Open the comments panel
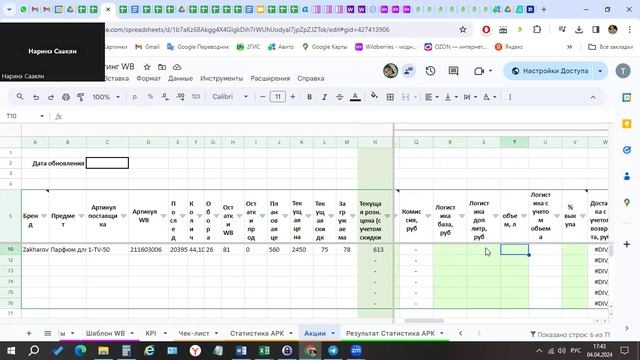Viewport: 640px width, 360px height. point(453,71)
